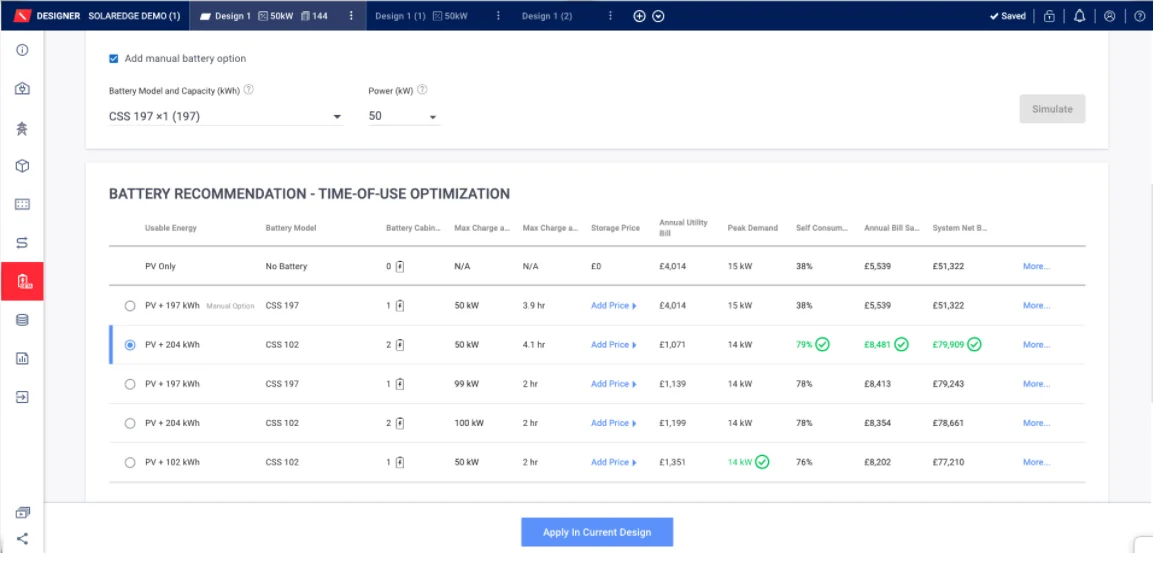Select PV + 102 kWh radio button
1163x567 pixels.
pos(130,462)
